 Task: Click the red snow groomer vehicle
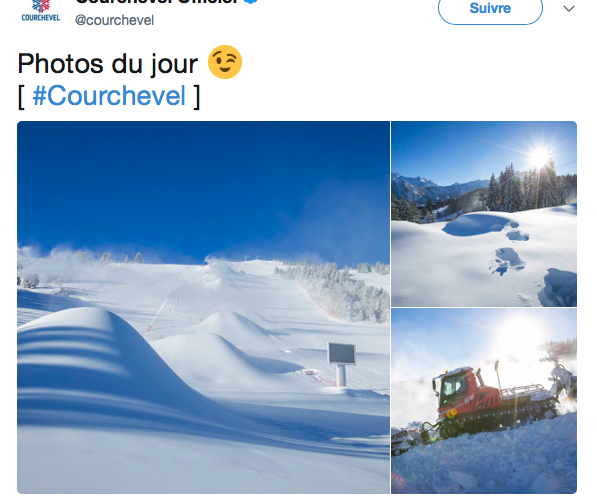coord(495,402)
